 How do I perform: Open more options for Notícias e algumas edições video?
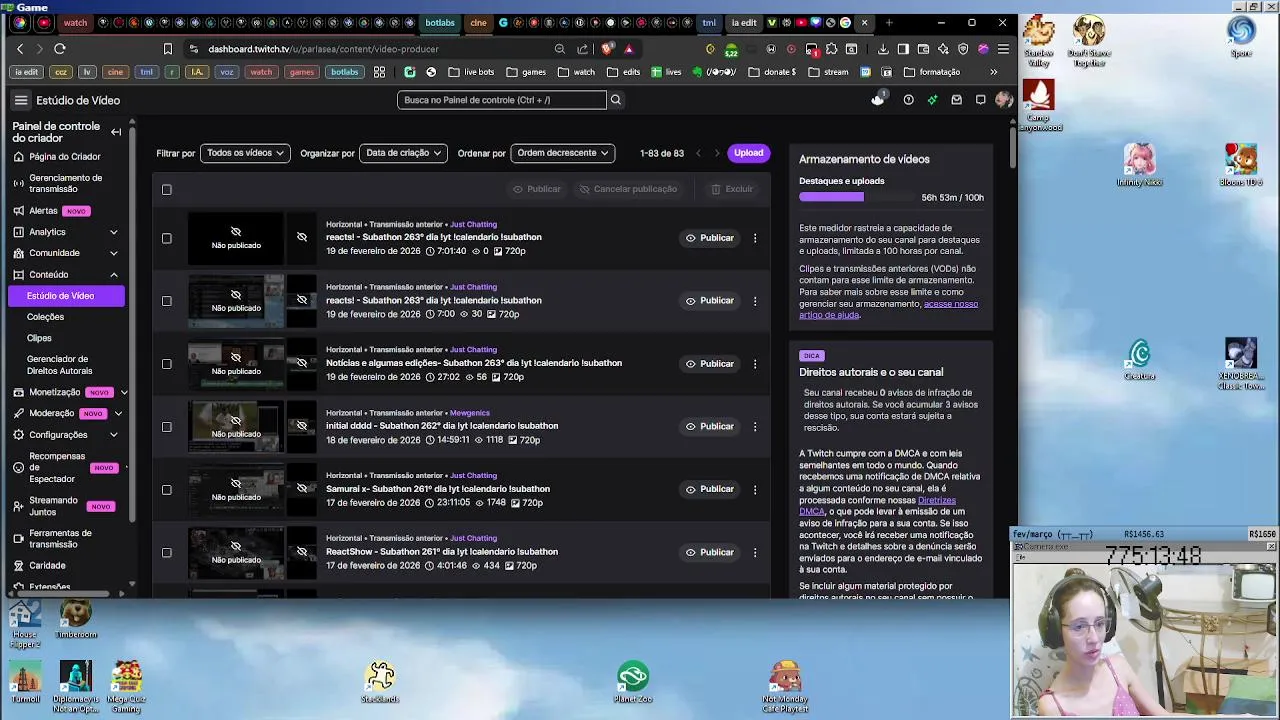point(755,364)
